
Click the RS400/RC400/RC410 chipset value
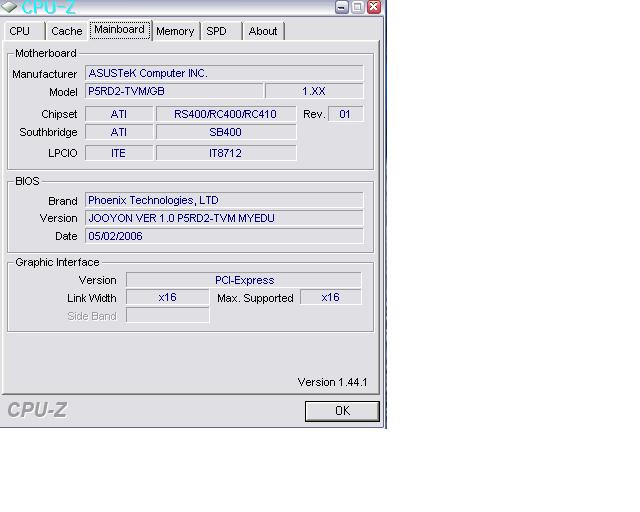click(x=226, y=114)
